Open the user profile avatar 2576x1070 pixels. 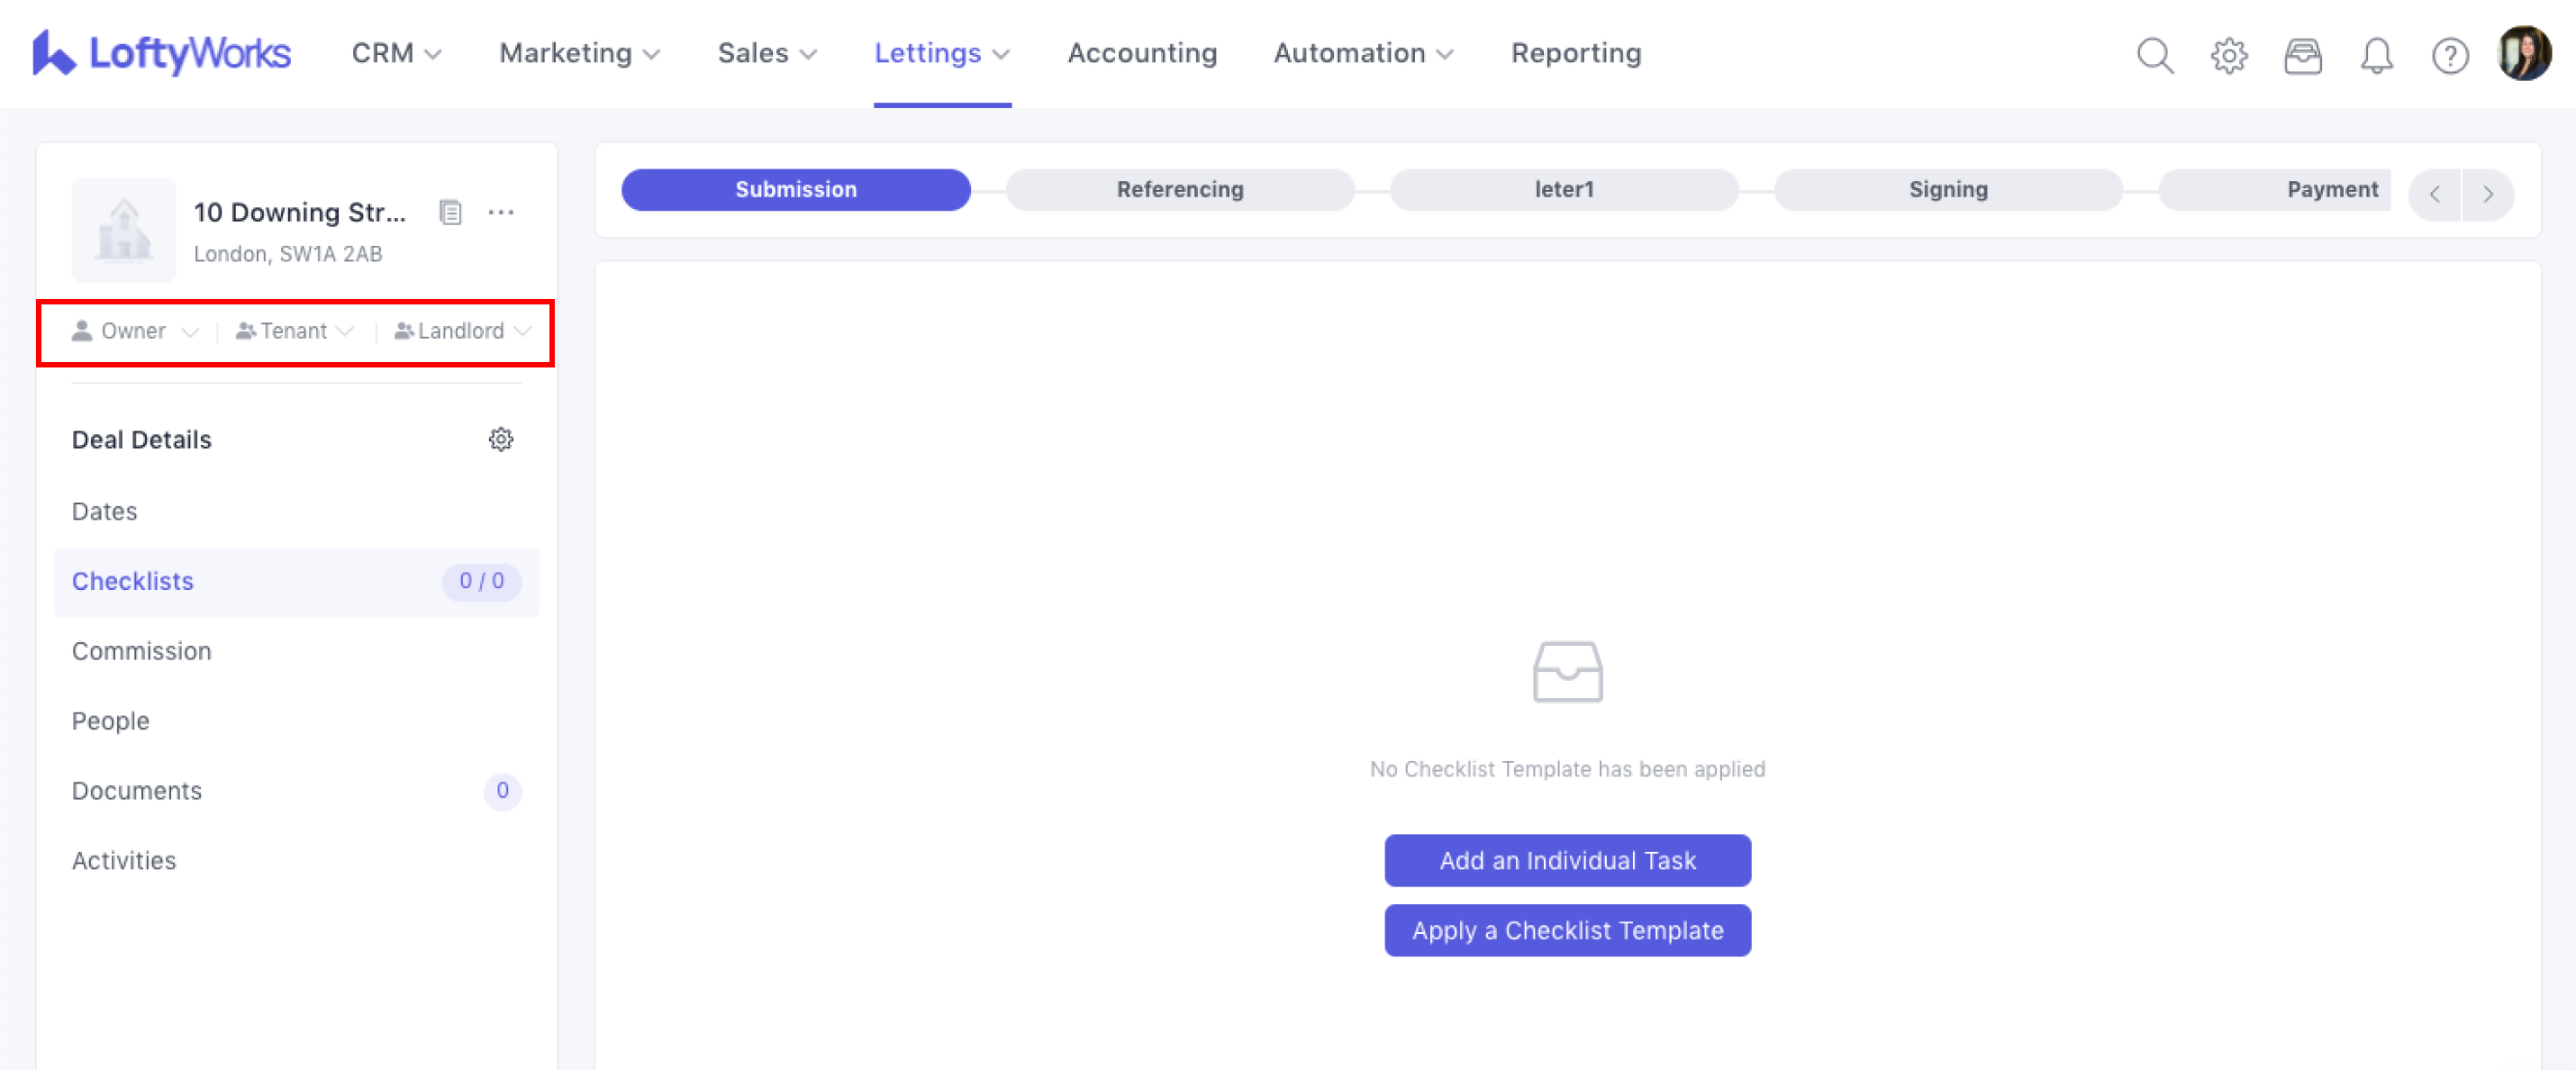pos(2523,54)
